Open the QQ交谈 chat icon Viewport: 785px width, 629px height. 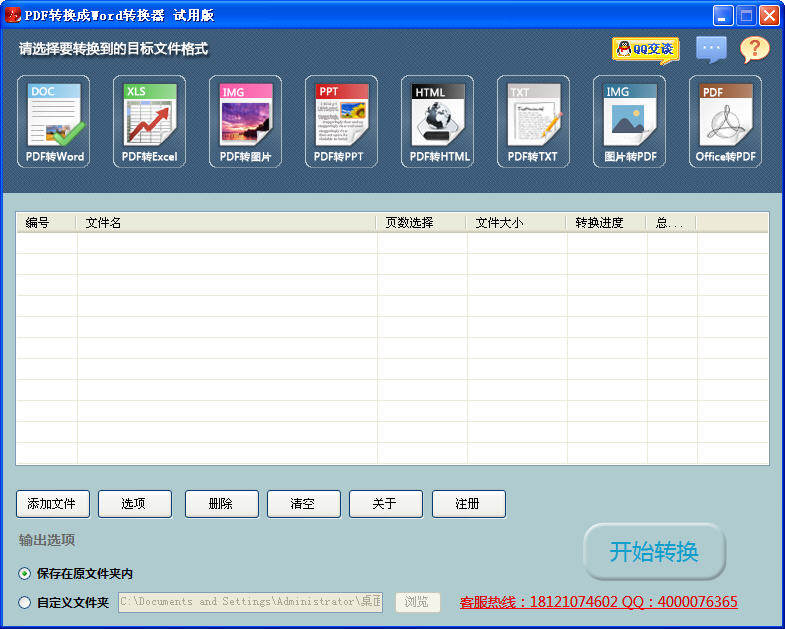(x=645, y=49)
